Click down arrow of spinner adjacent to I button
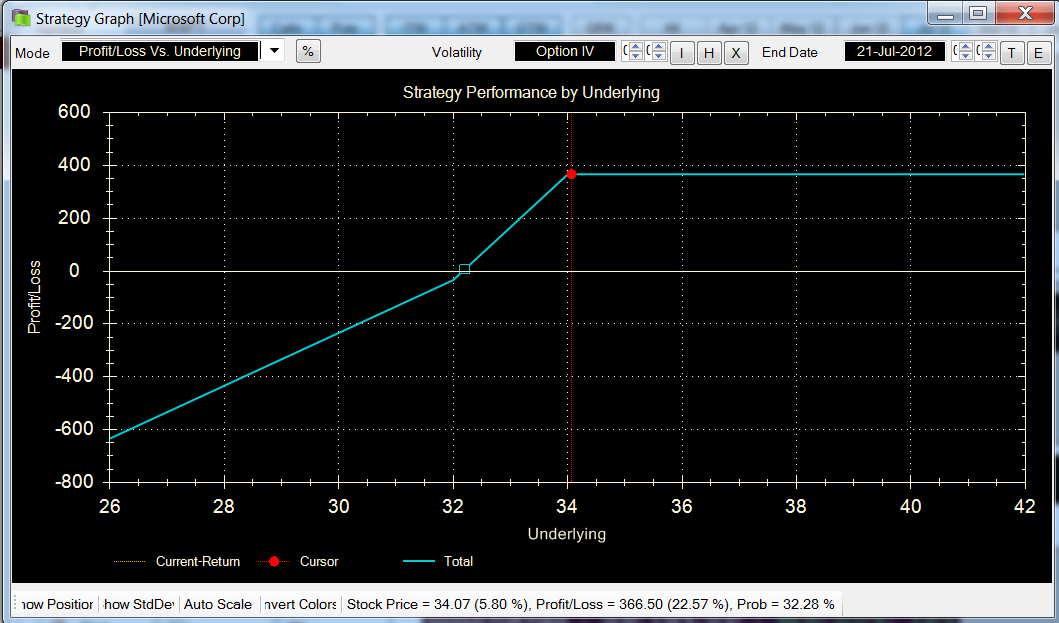1059x623 pixels. (x=658, y=56)
